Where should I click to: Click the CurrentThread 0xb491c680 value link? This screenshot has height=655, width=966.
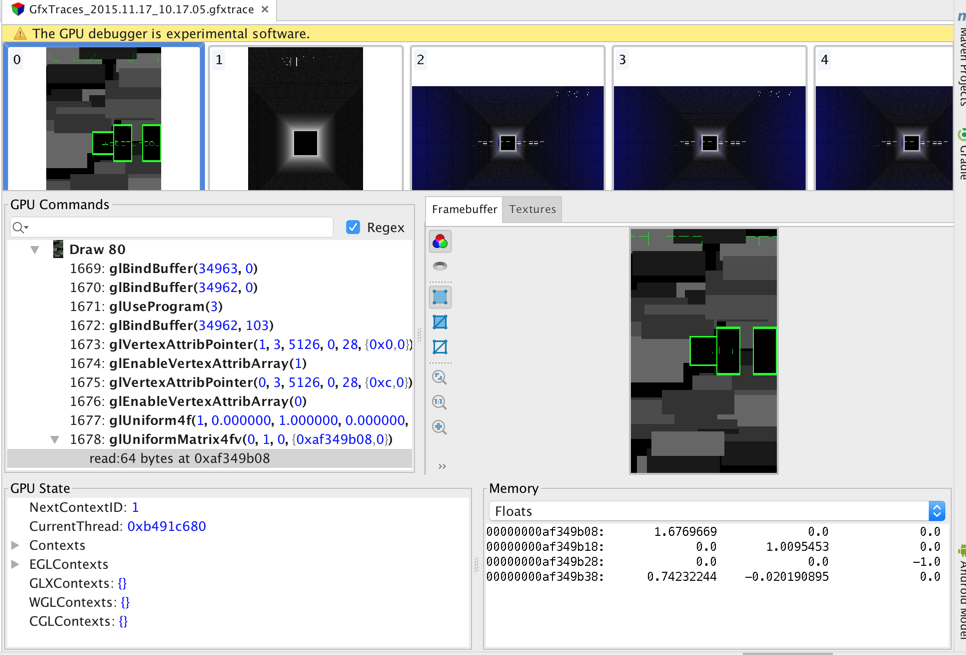(x=166, y=526)
